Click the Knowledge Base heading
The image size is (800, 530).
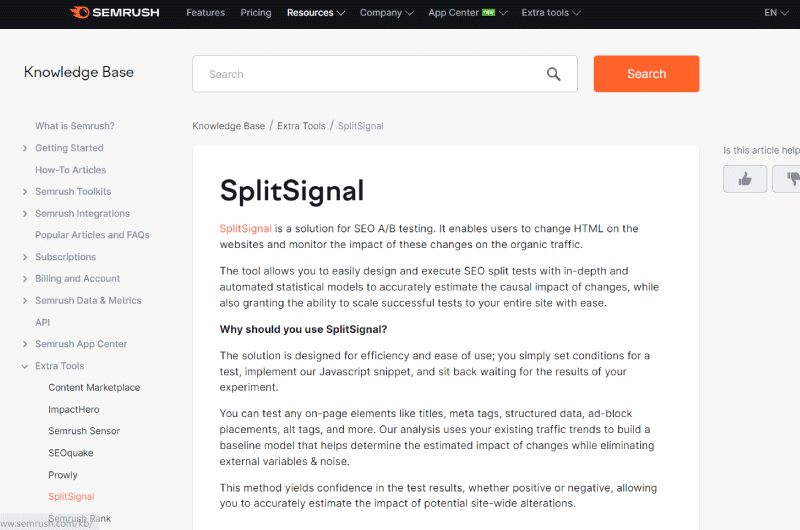click(x=79, y=72)
